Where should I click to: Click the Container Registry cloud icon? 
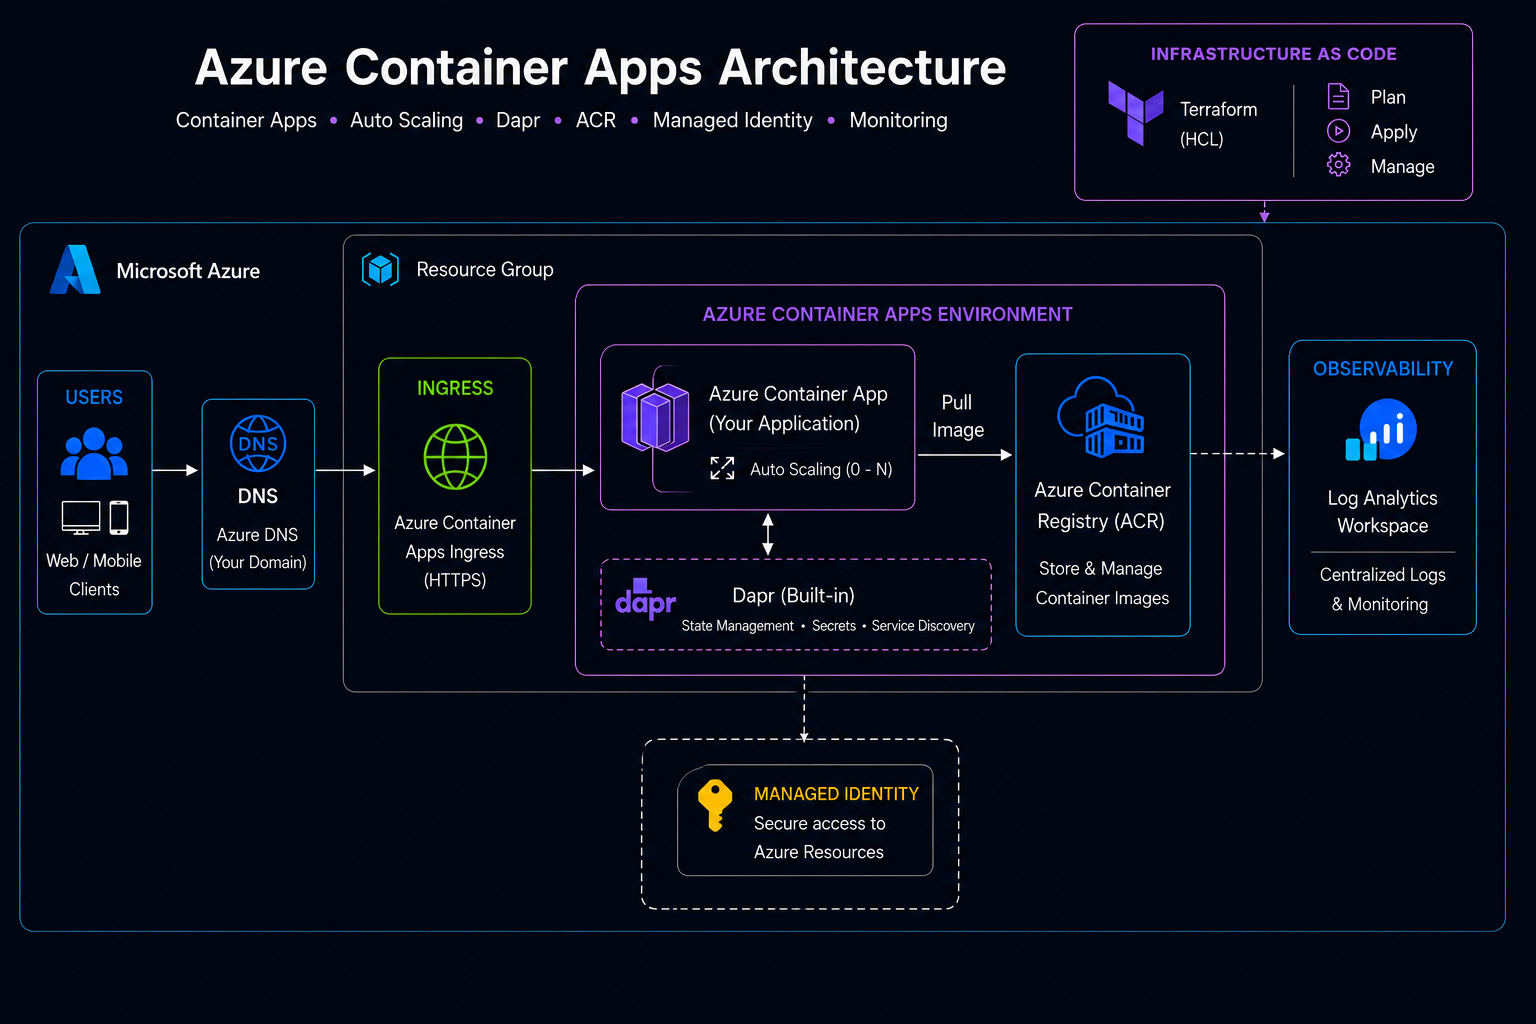1102,417
